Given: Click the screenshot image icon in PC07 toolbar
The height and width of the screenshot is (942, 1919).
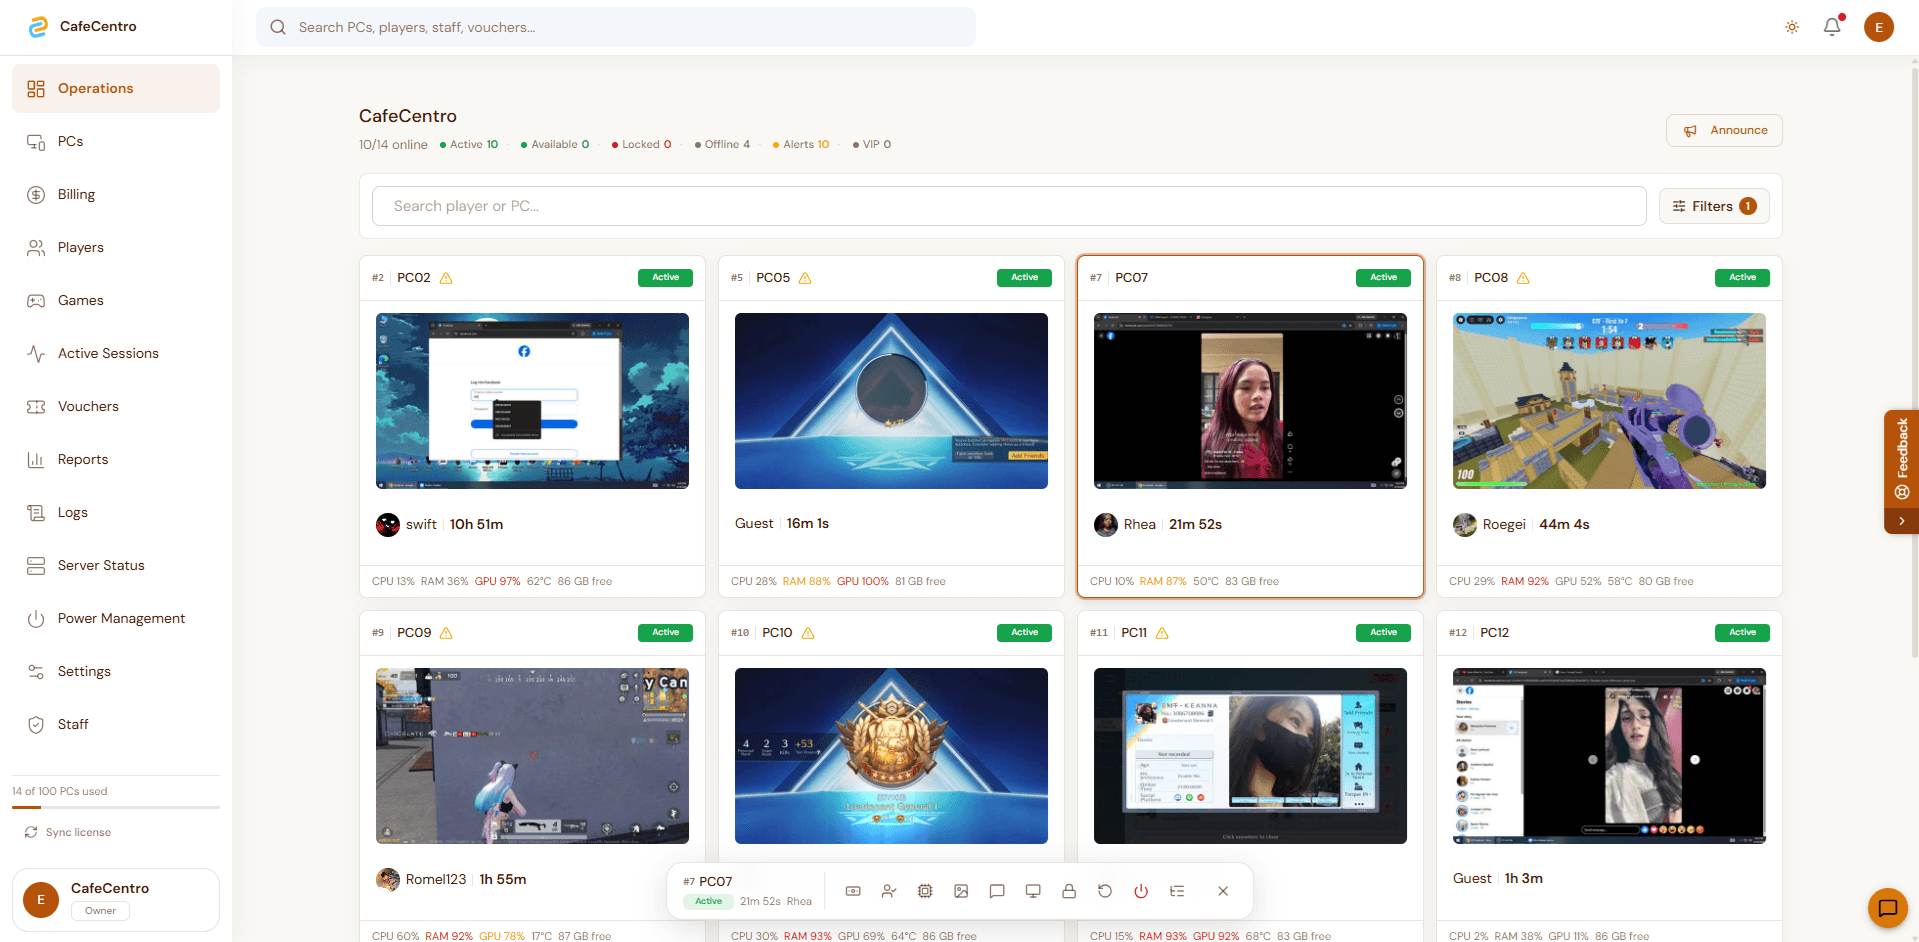Looking at the screenshot, I should tap(961, 891).
